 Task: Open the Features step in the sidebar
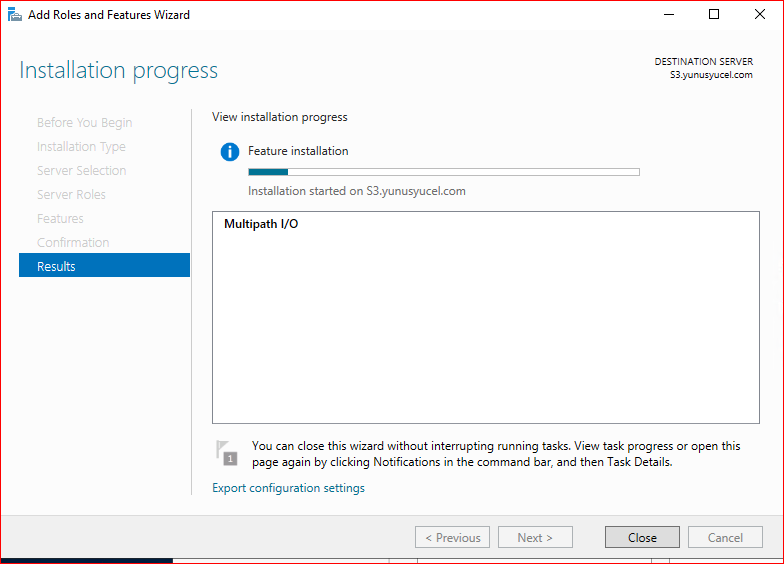pos(60,218)
